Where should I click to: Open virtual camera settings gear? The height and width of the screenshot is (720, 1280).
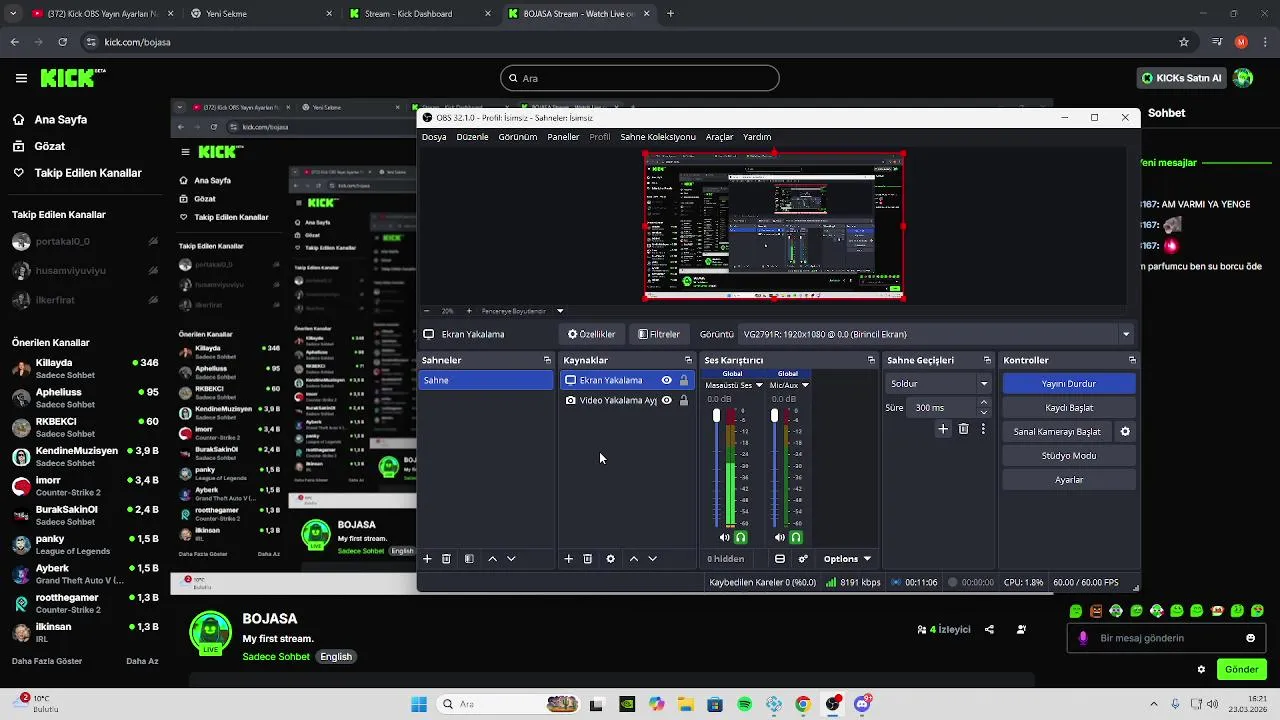(x=1125, y=432)
